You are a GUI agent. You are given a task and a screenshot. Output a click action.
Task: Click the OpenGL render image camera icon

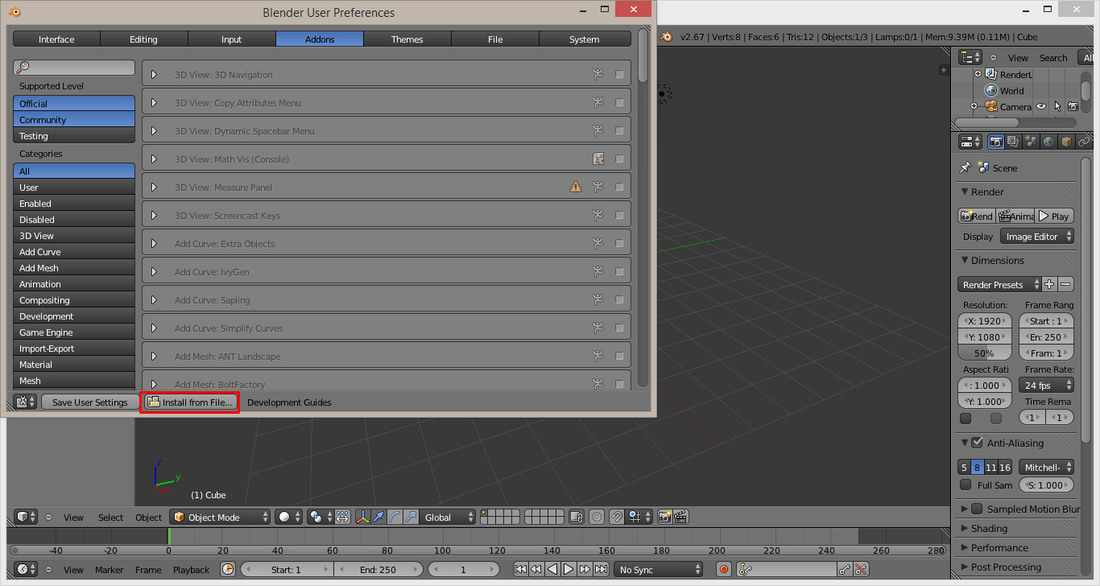664,517
